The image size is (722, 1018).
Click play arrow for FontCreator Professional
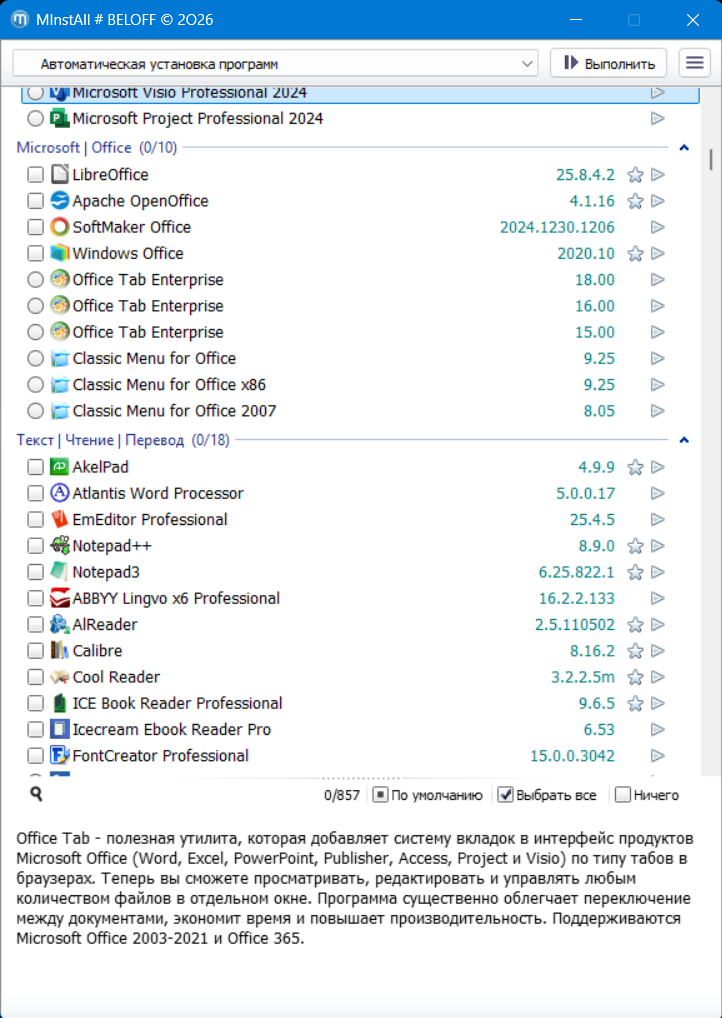[658, 756]
